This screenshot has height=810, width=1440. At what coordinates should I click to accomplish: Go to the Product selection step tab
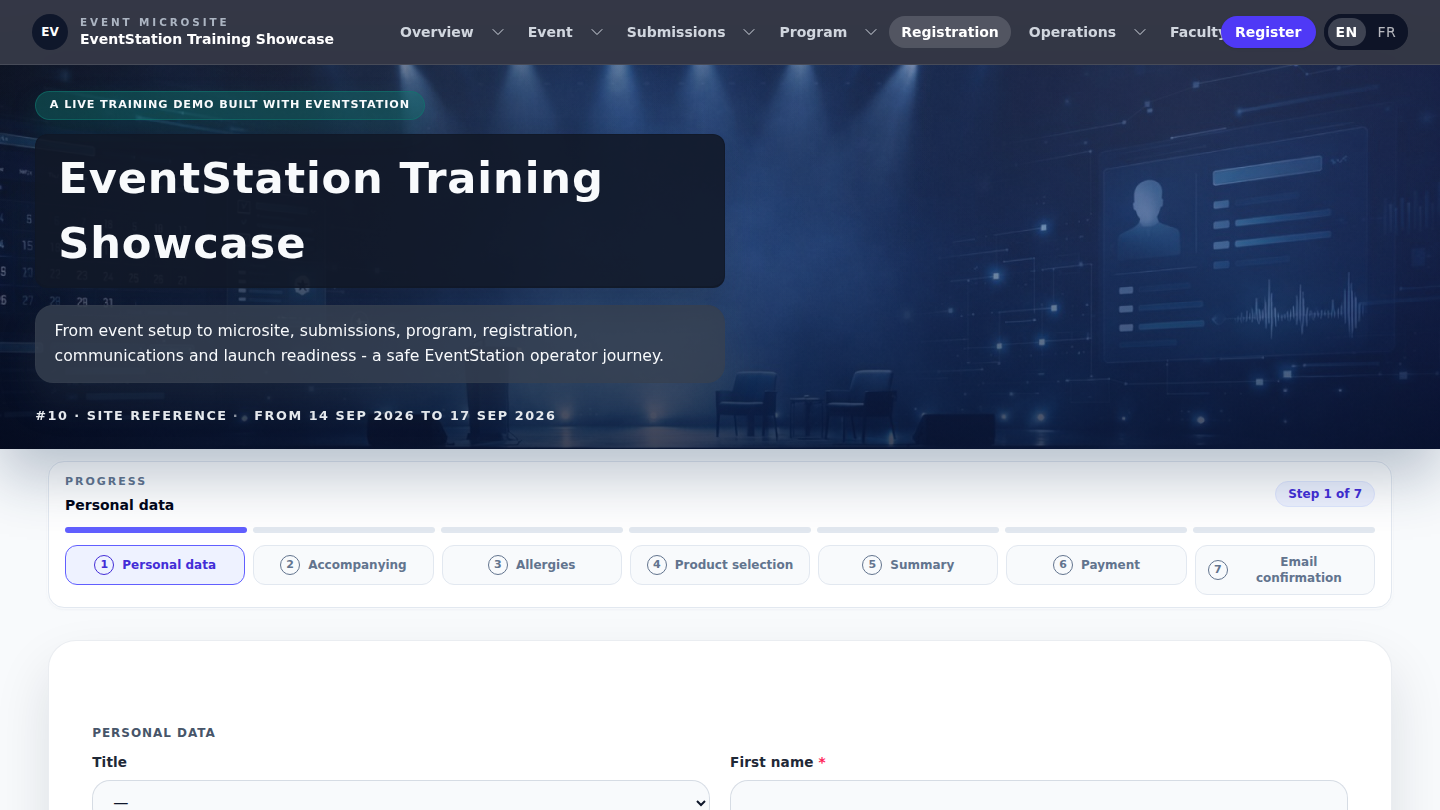tap(720, 565)
